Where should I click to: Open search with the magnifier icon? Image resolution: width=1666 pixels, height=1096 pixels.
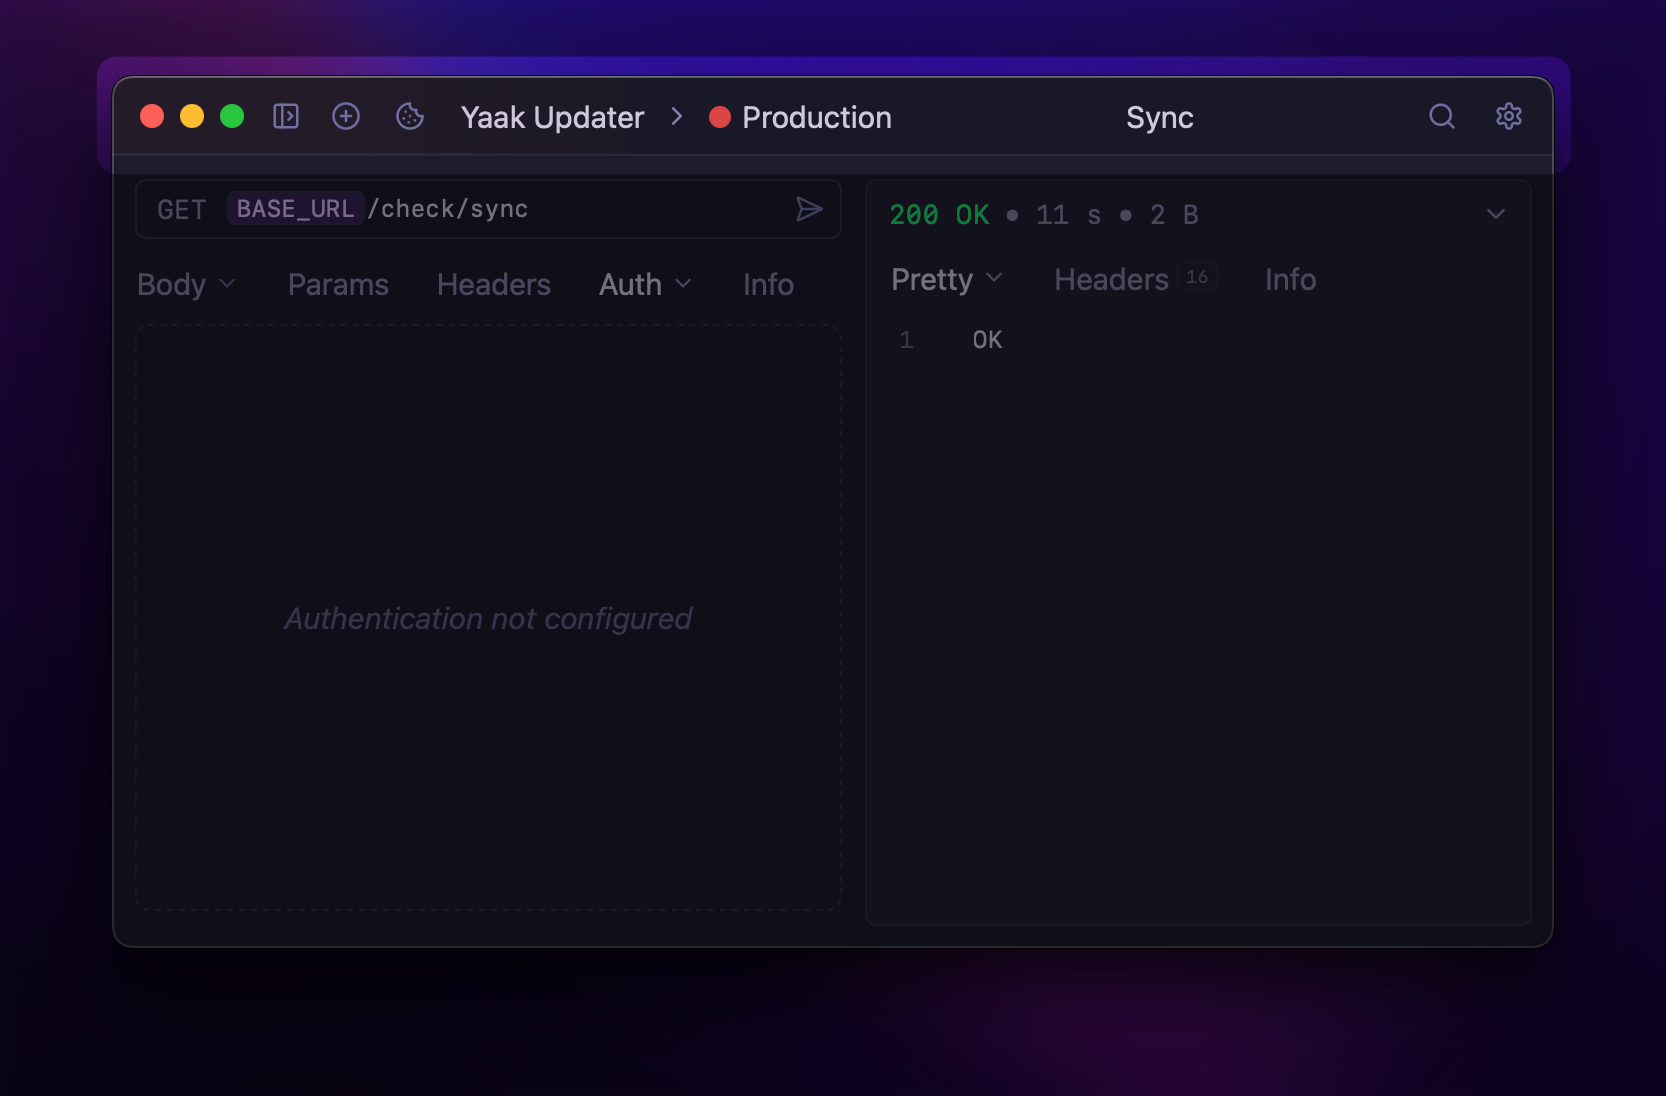click(x=1441, y=117)
